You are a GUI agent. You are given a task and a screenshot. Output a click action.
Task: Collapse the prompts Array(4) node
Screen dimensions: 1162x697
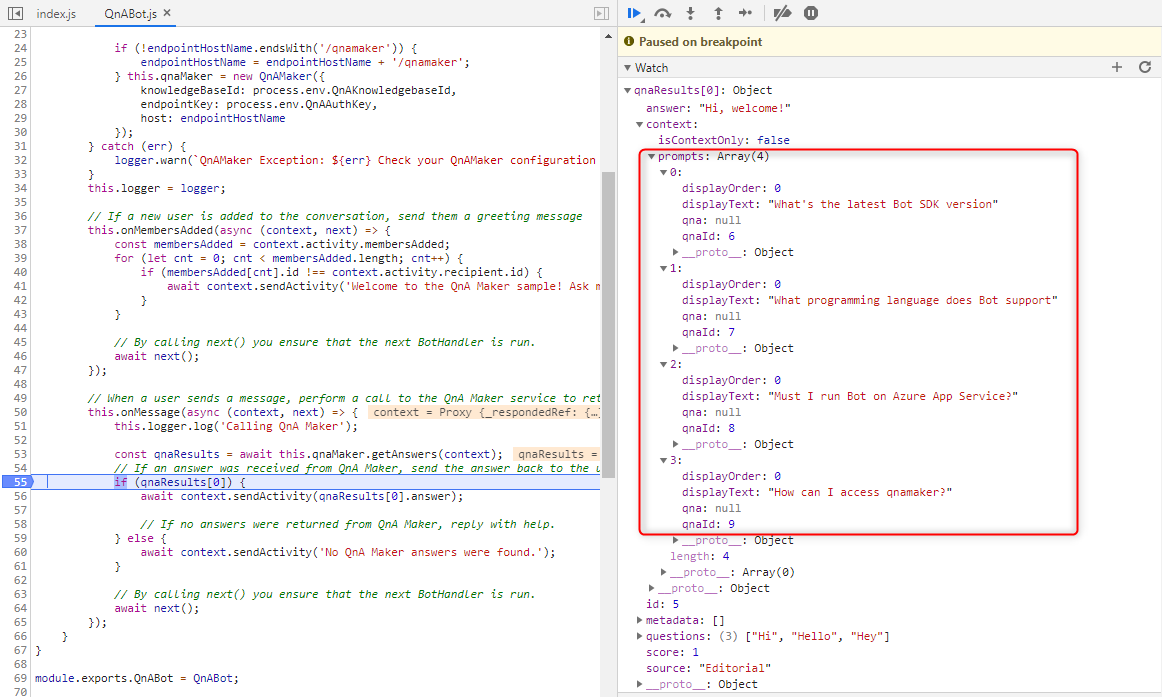point(652,156)
